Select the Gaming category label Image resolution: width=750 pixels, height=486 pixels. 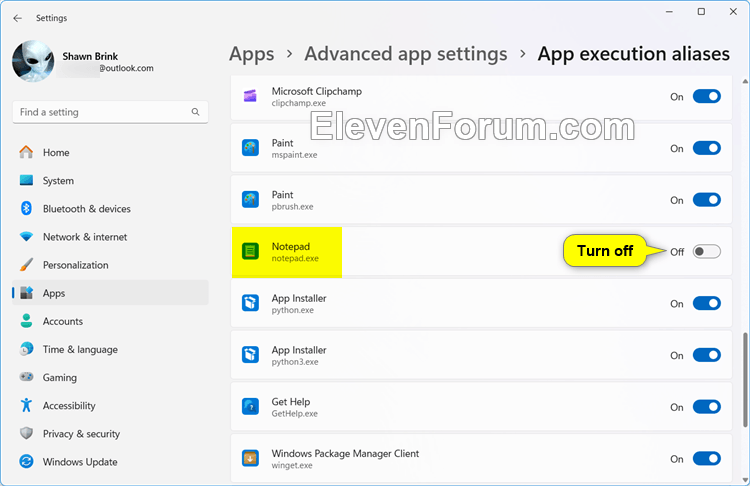tap(59, 377)
